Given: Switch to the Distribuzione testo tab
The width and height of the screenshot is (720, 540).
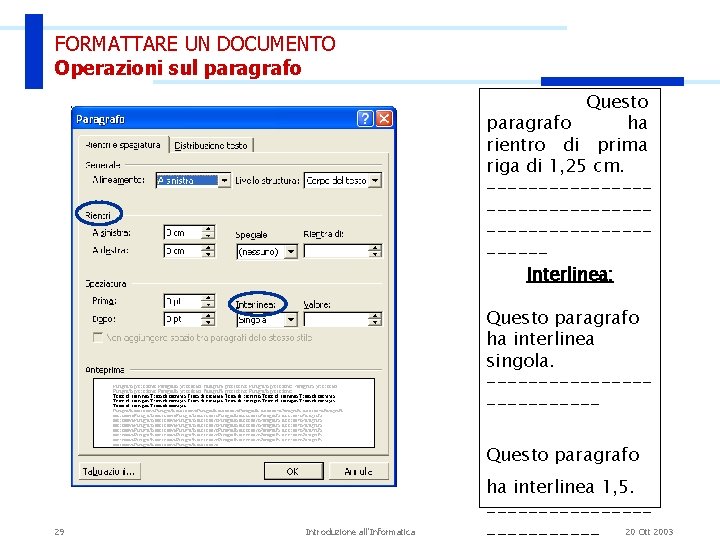Looking at the screenshot, I should (x=211, y=146).
